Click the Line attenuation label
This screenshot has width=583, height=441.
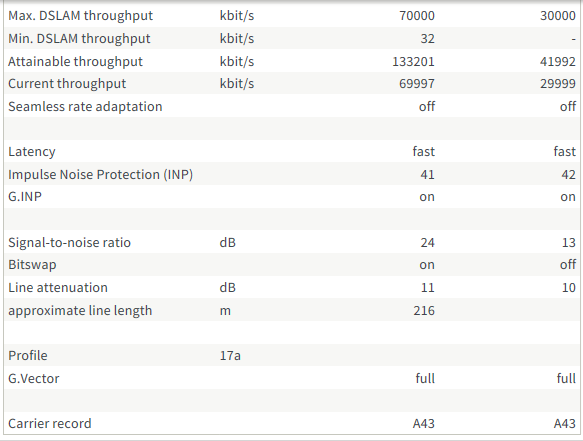(58, 288)
